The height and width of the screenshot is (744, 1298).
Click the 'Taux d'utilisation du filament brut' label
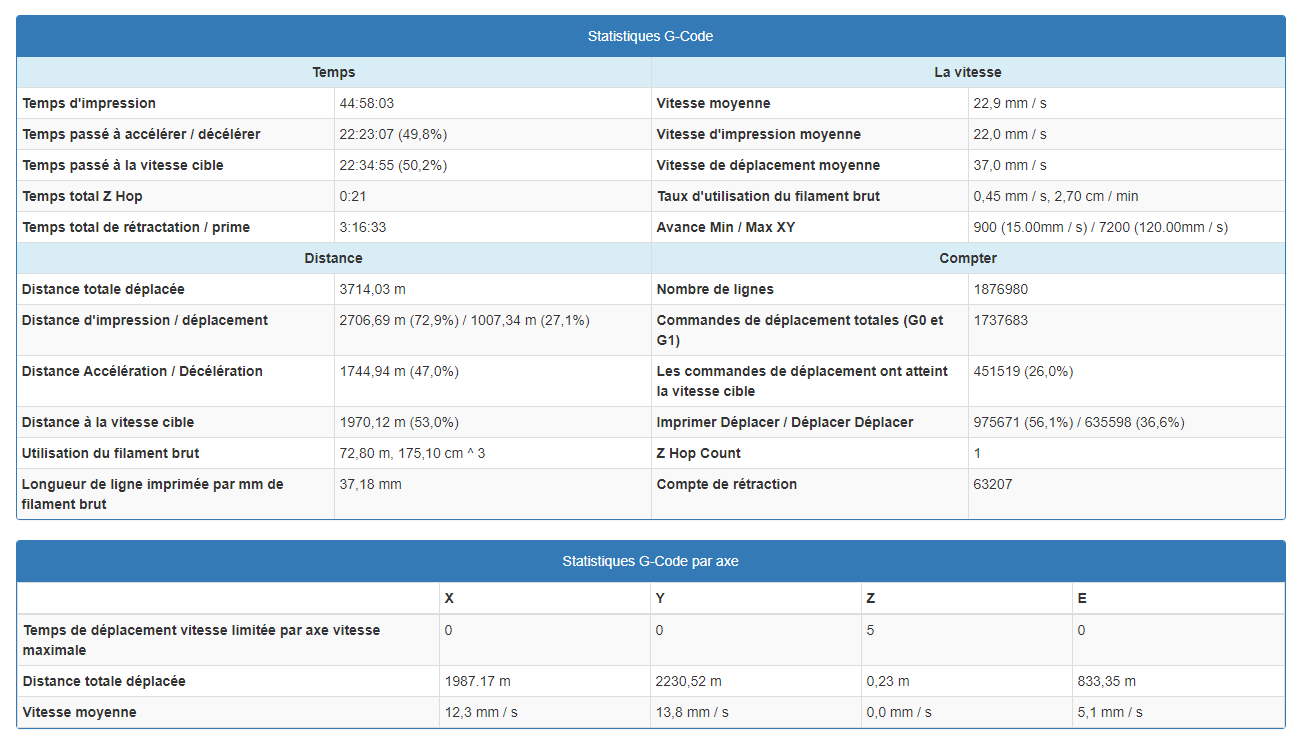click(768, 196)
